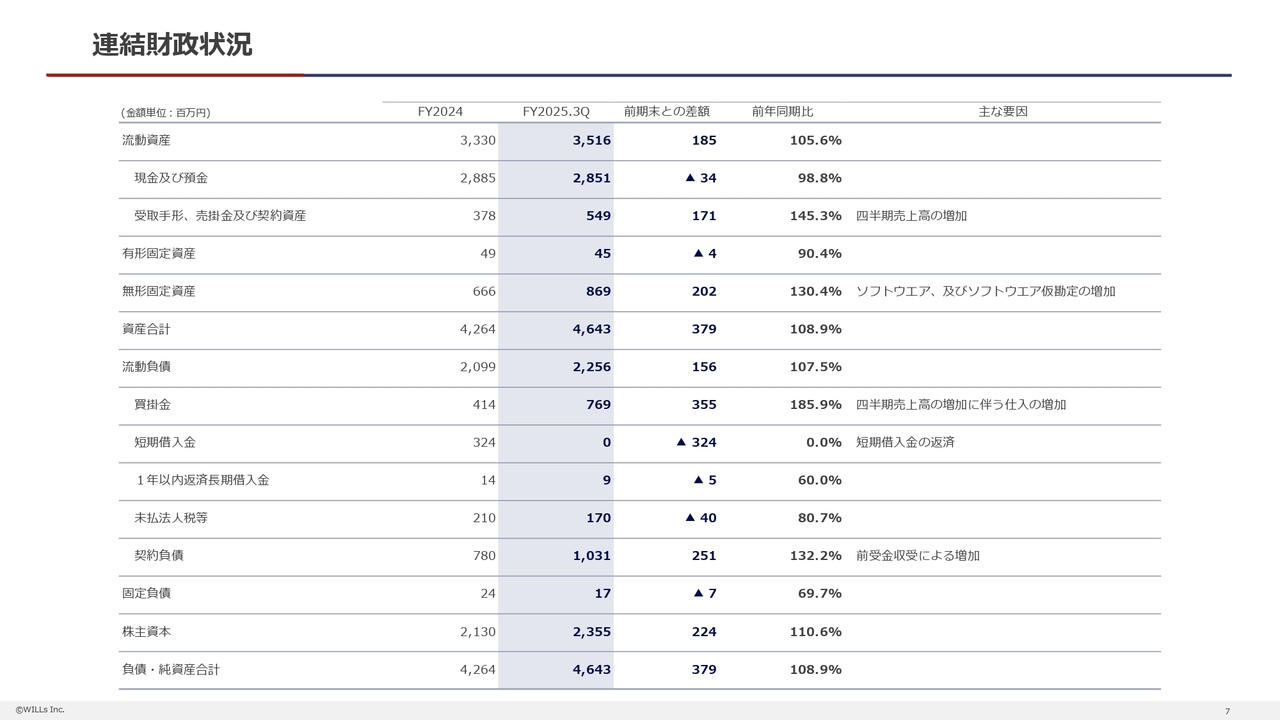Click the triangle marker in the 現金及び預金 row
1280x720 pixels.
click(690, 178)
